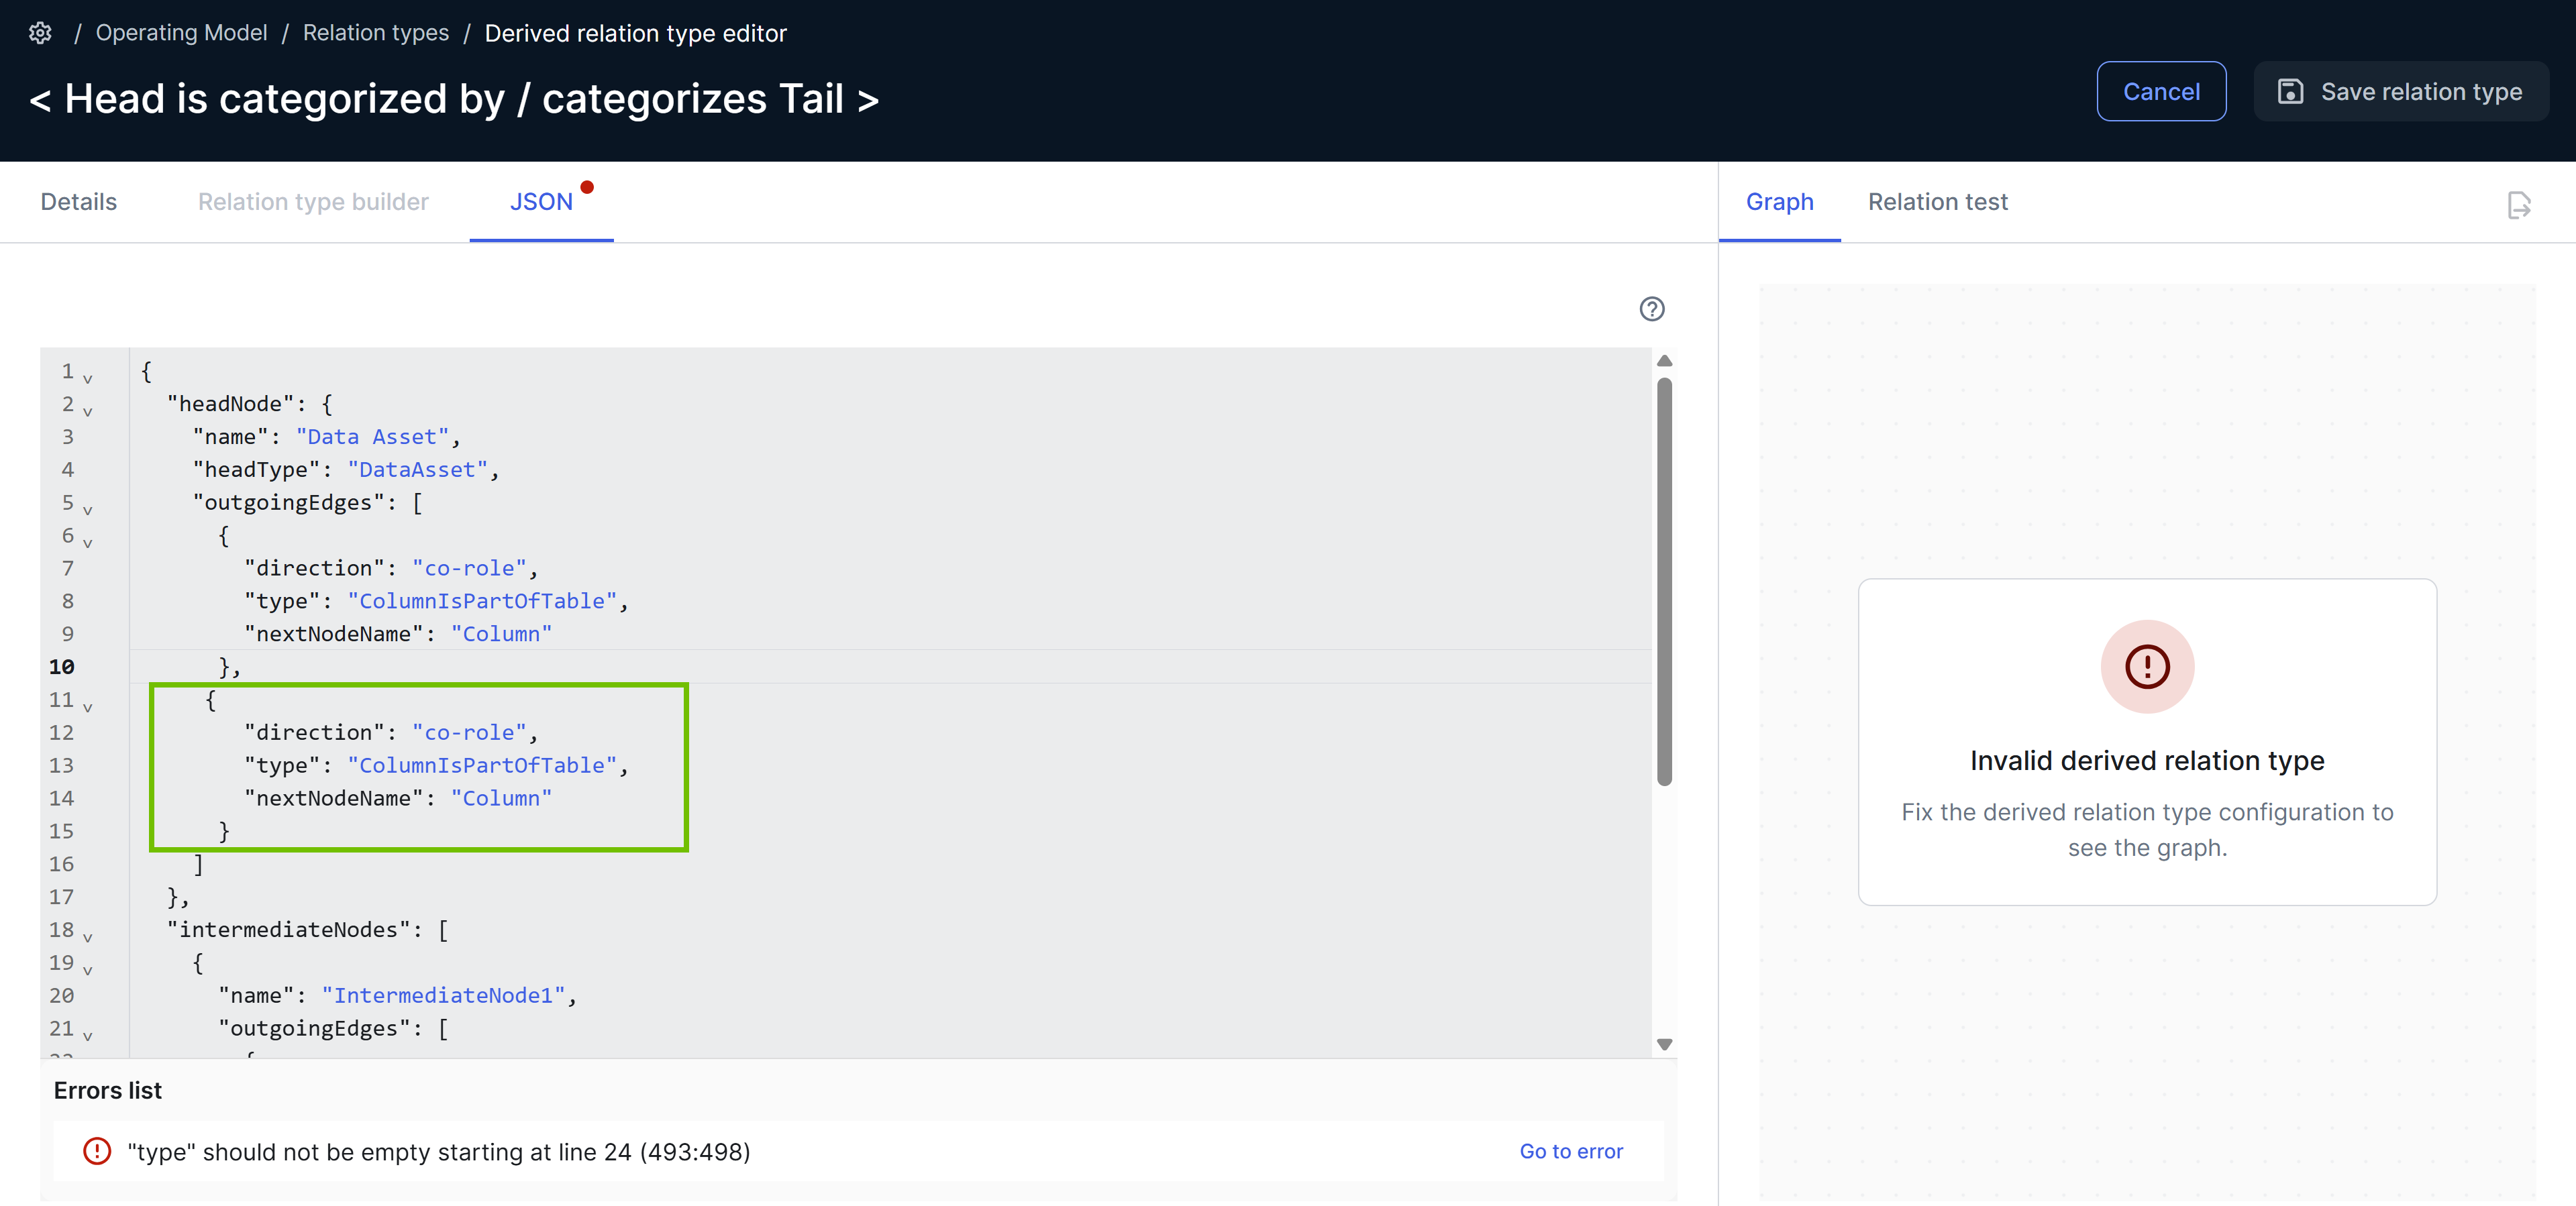Click "Column" nextNodeName value on line 14
Image resolution: width=2576 pixels, height=1206 pixels.
click(x=501, y=798)
